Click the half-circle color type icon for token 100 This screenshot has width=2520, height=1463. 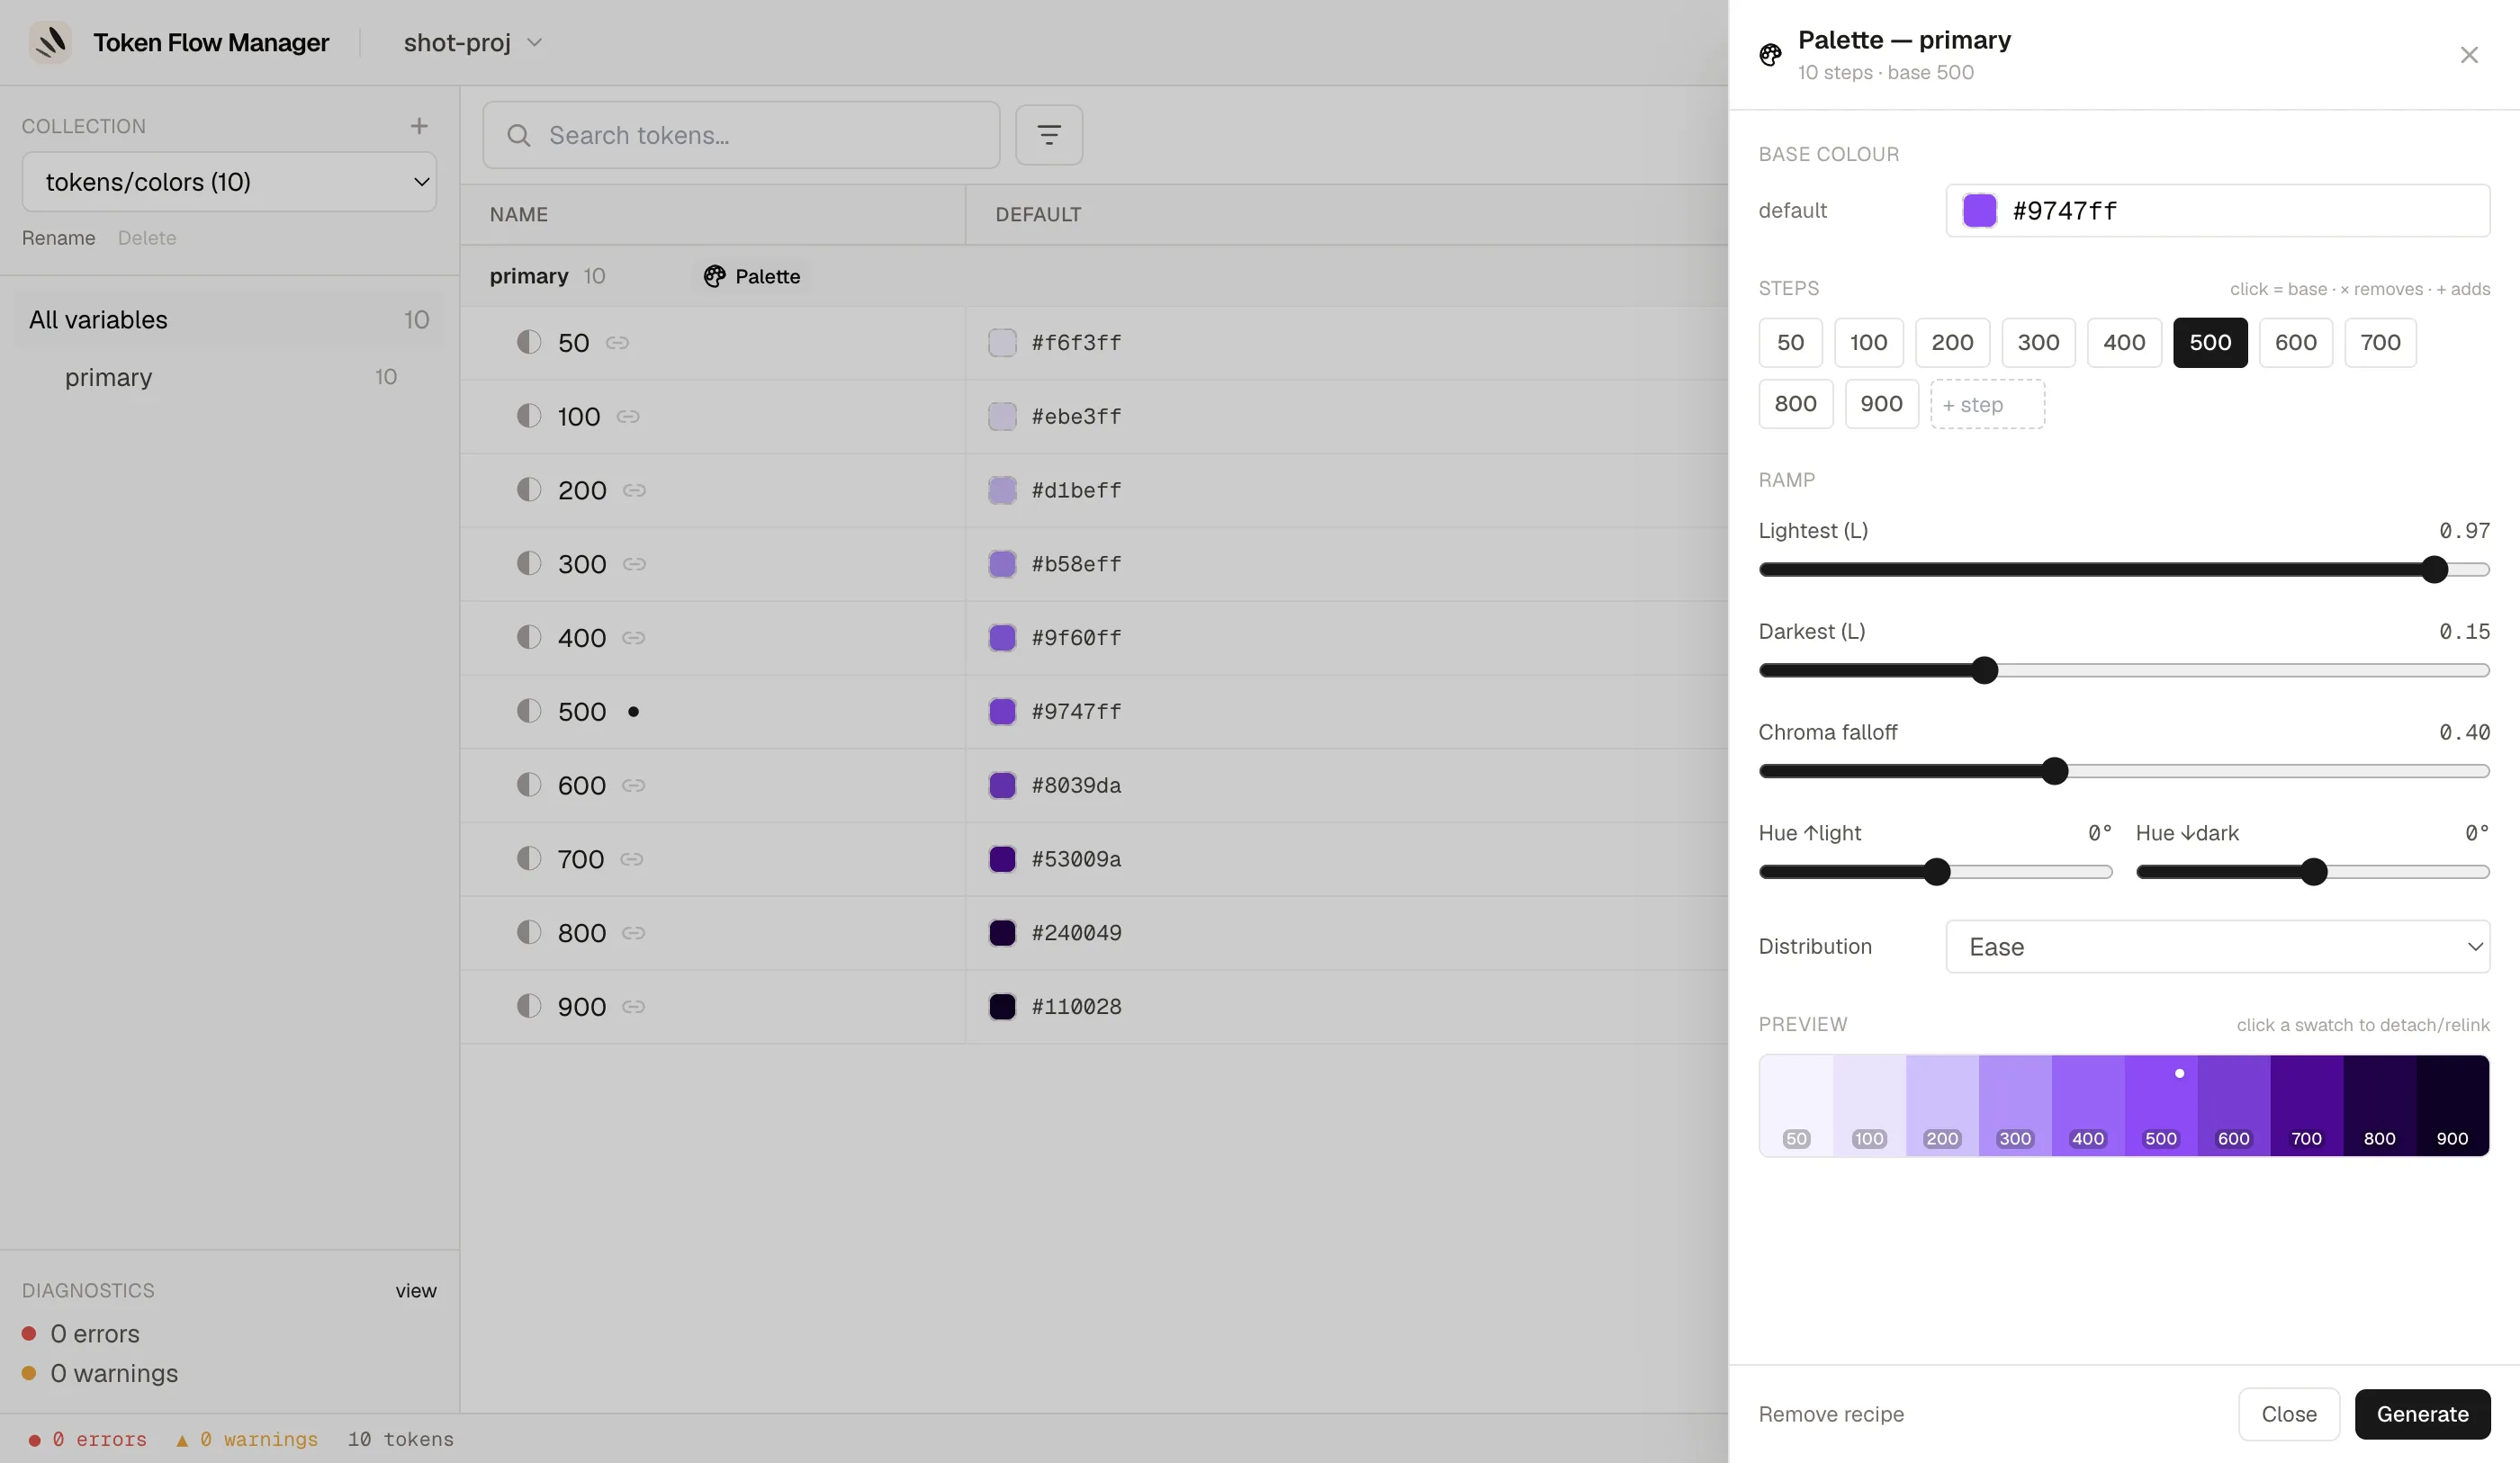(x=529, y=416)
